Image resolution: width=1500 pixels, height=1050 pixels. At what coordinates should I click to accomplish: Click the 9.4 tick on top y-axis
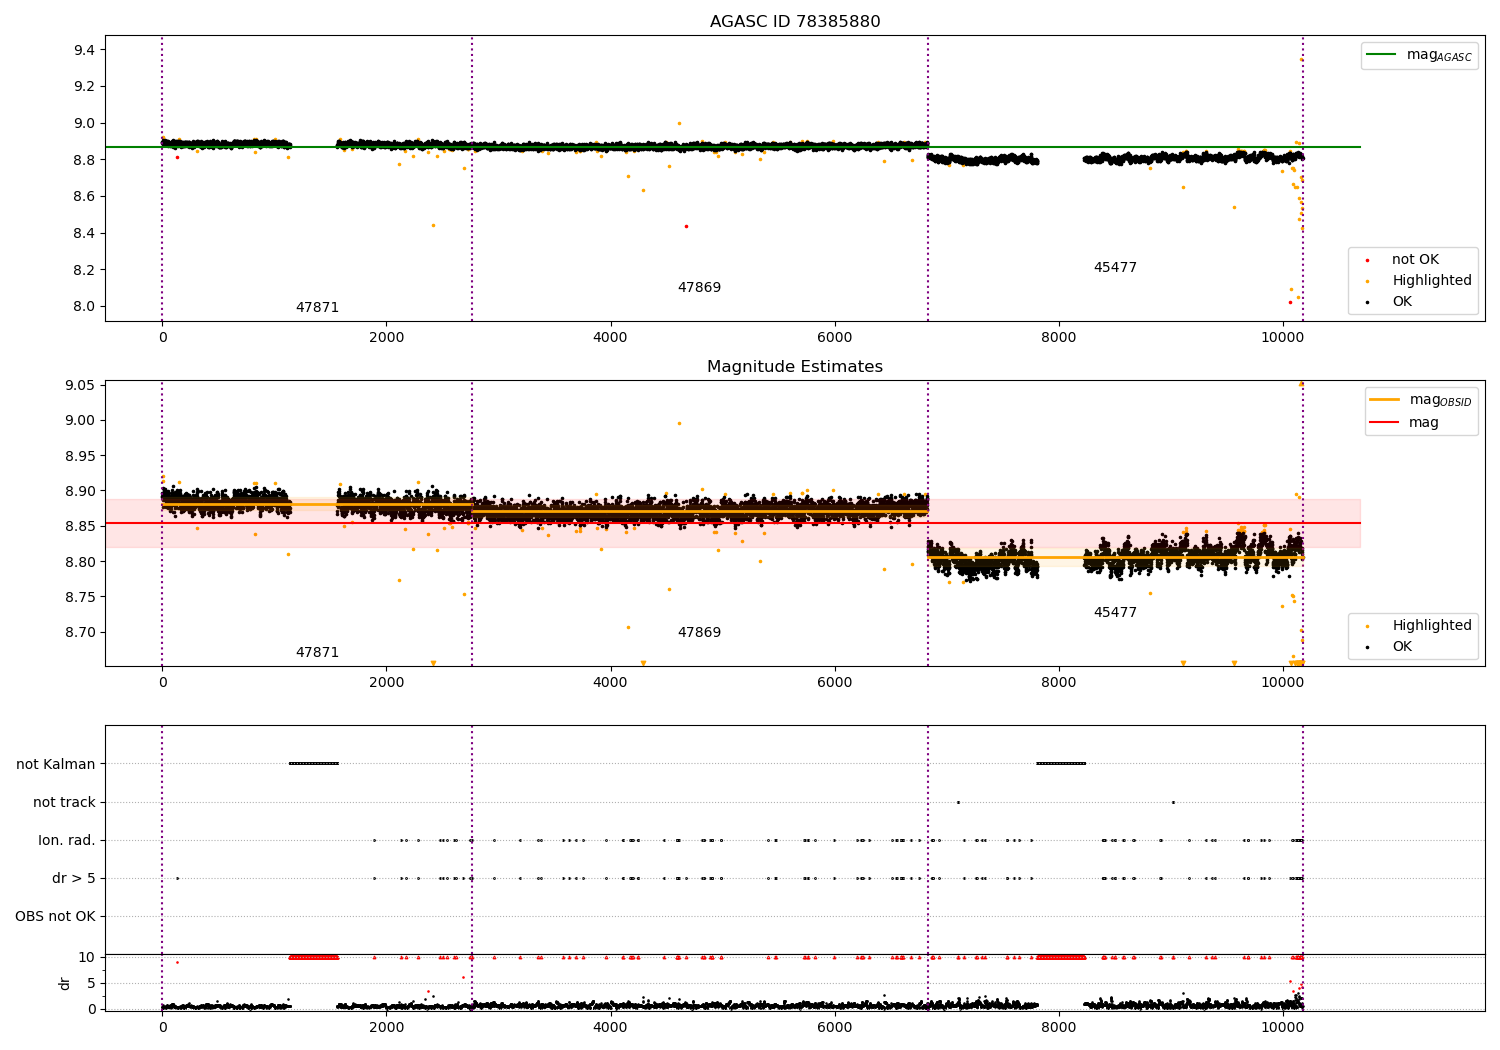(85, 50)
